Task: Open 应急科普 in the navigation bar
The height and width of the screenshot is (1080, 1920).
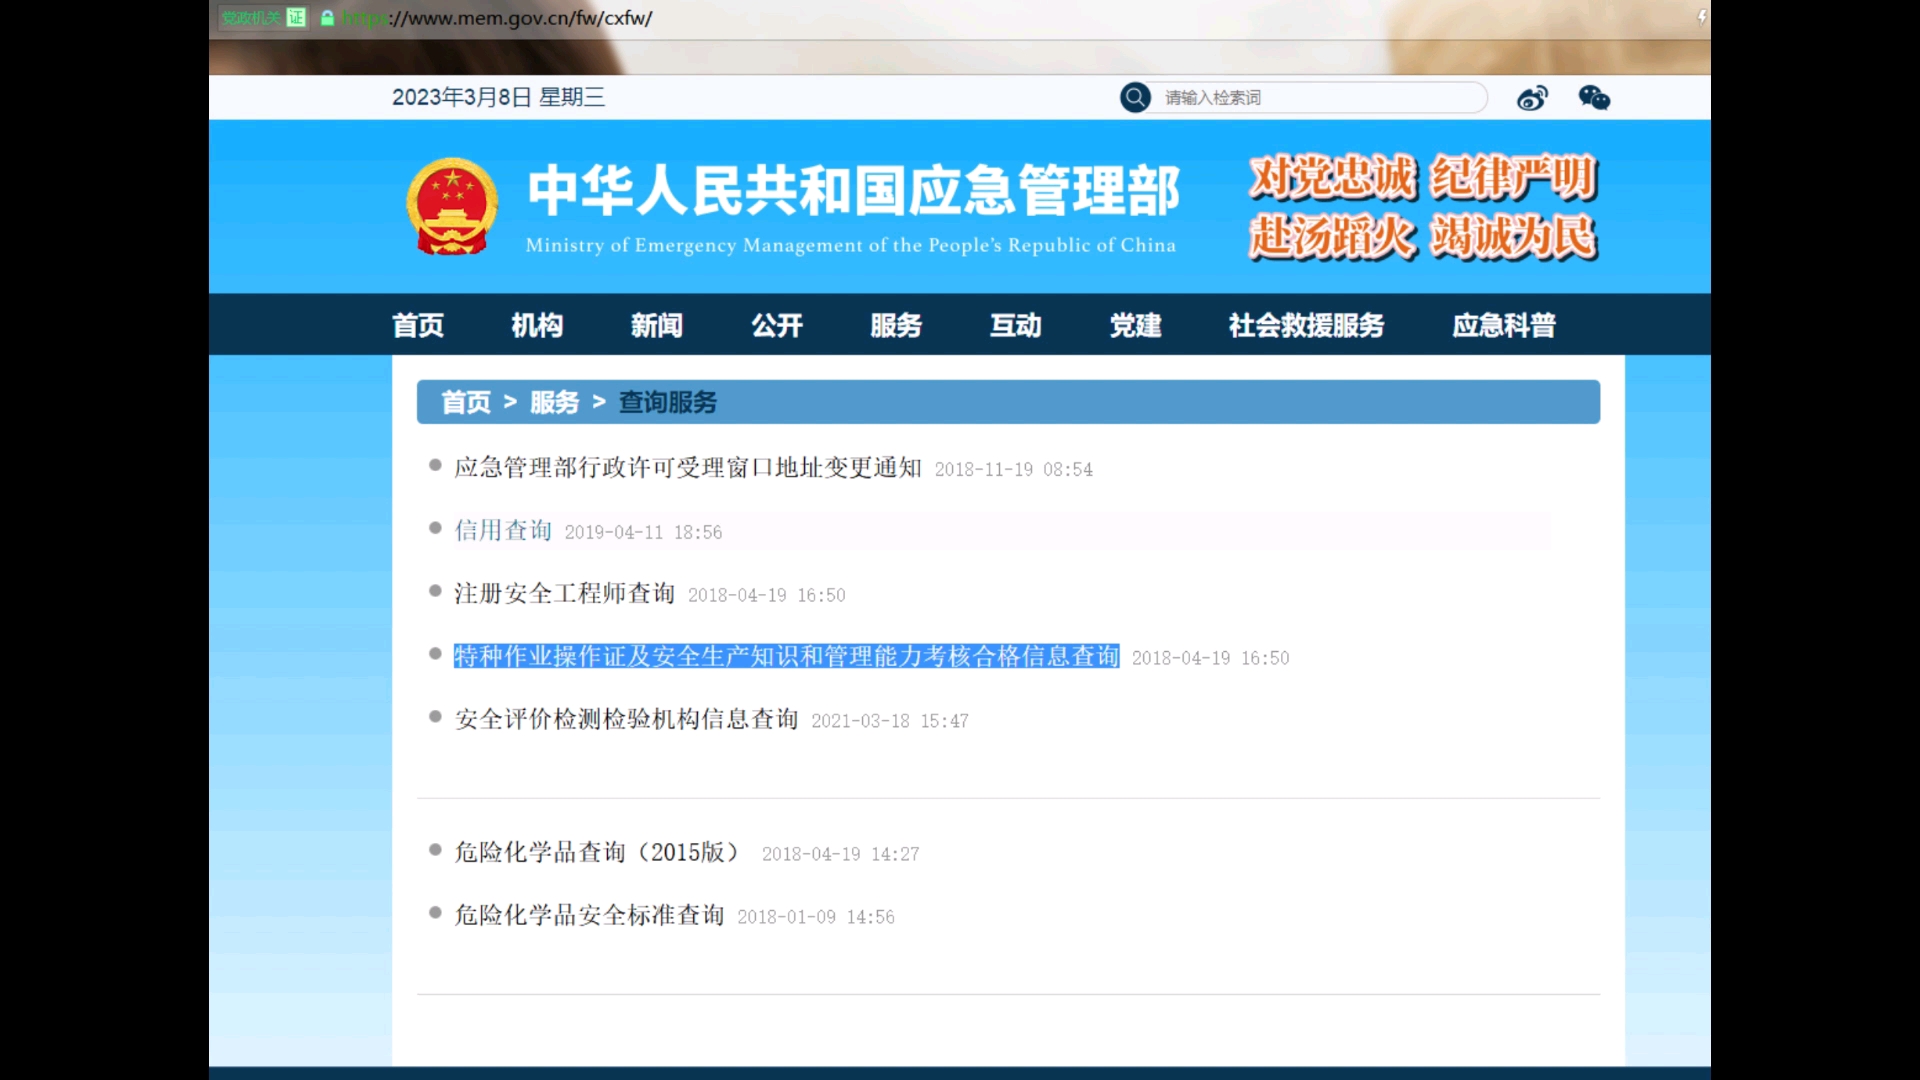Action: (1504, 325)
